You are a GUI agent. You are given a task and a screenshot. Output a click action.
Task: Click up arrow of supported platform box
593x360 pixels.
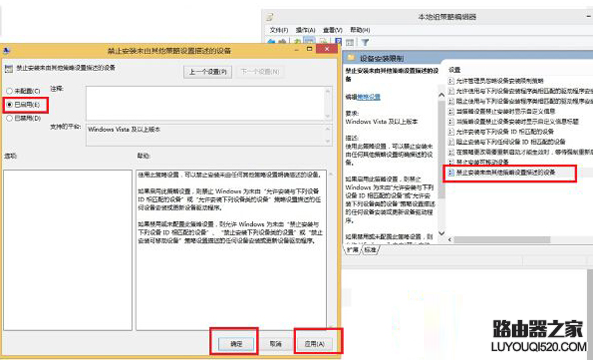(328, 129)
